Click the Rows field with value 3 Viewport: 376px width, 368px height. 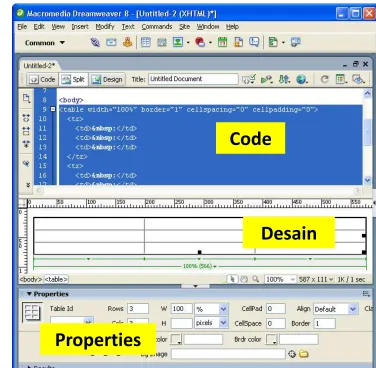pyautogui.click(x=138, y=309)
